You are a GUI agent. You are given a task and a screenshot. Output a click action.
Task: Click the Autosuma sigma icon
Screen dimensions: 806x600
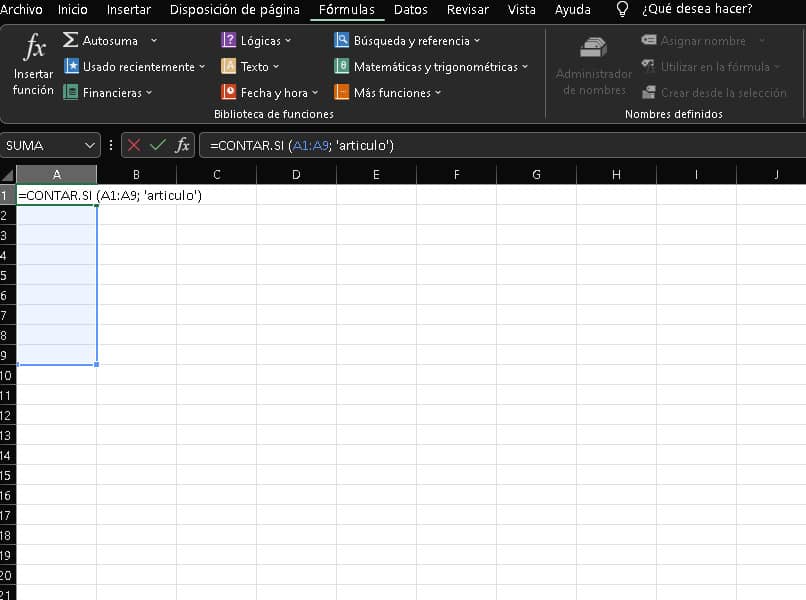point(71,41)
